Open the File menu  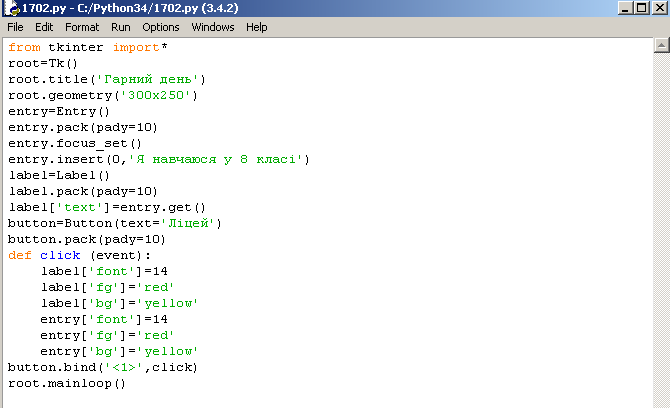pos(15,27)
